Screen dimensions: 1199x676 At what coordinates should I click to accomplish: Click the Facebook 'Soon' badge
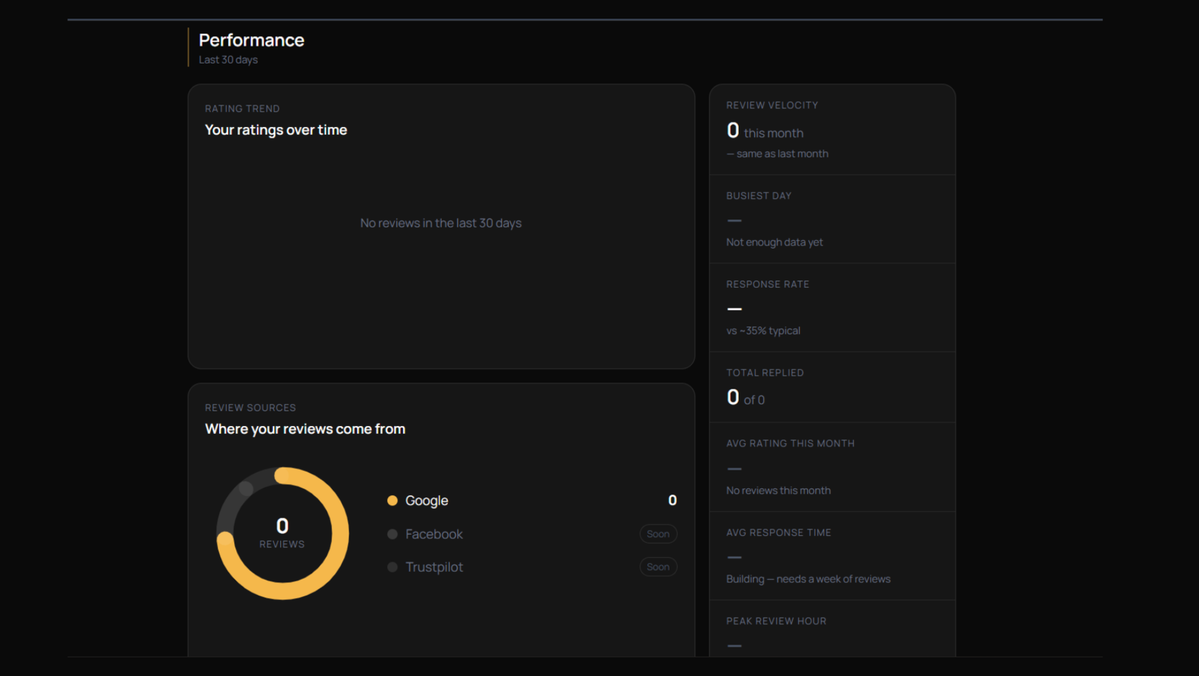click(658, 534)
